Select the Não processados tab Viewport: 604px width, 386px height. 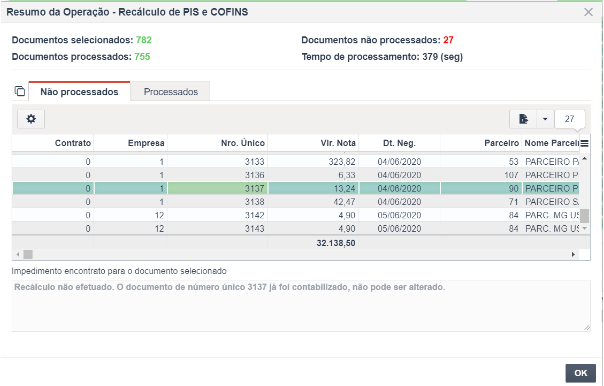79,92
